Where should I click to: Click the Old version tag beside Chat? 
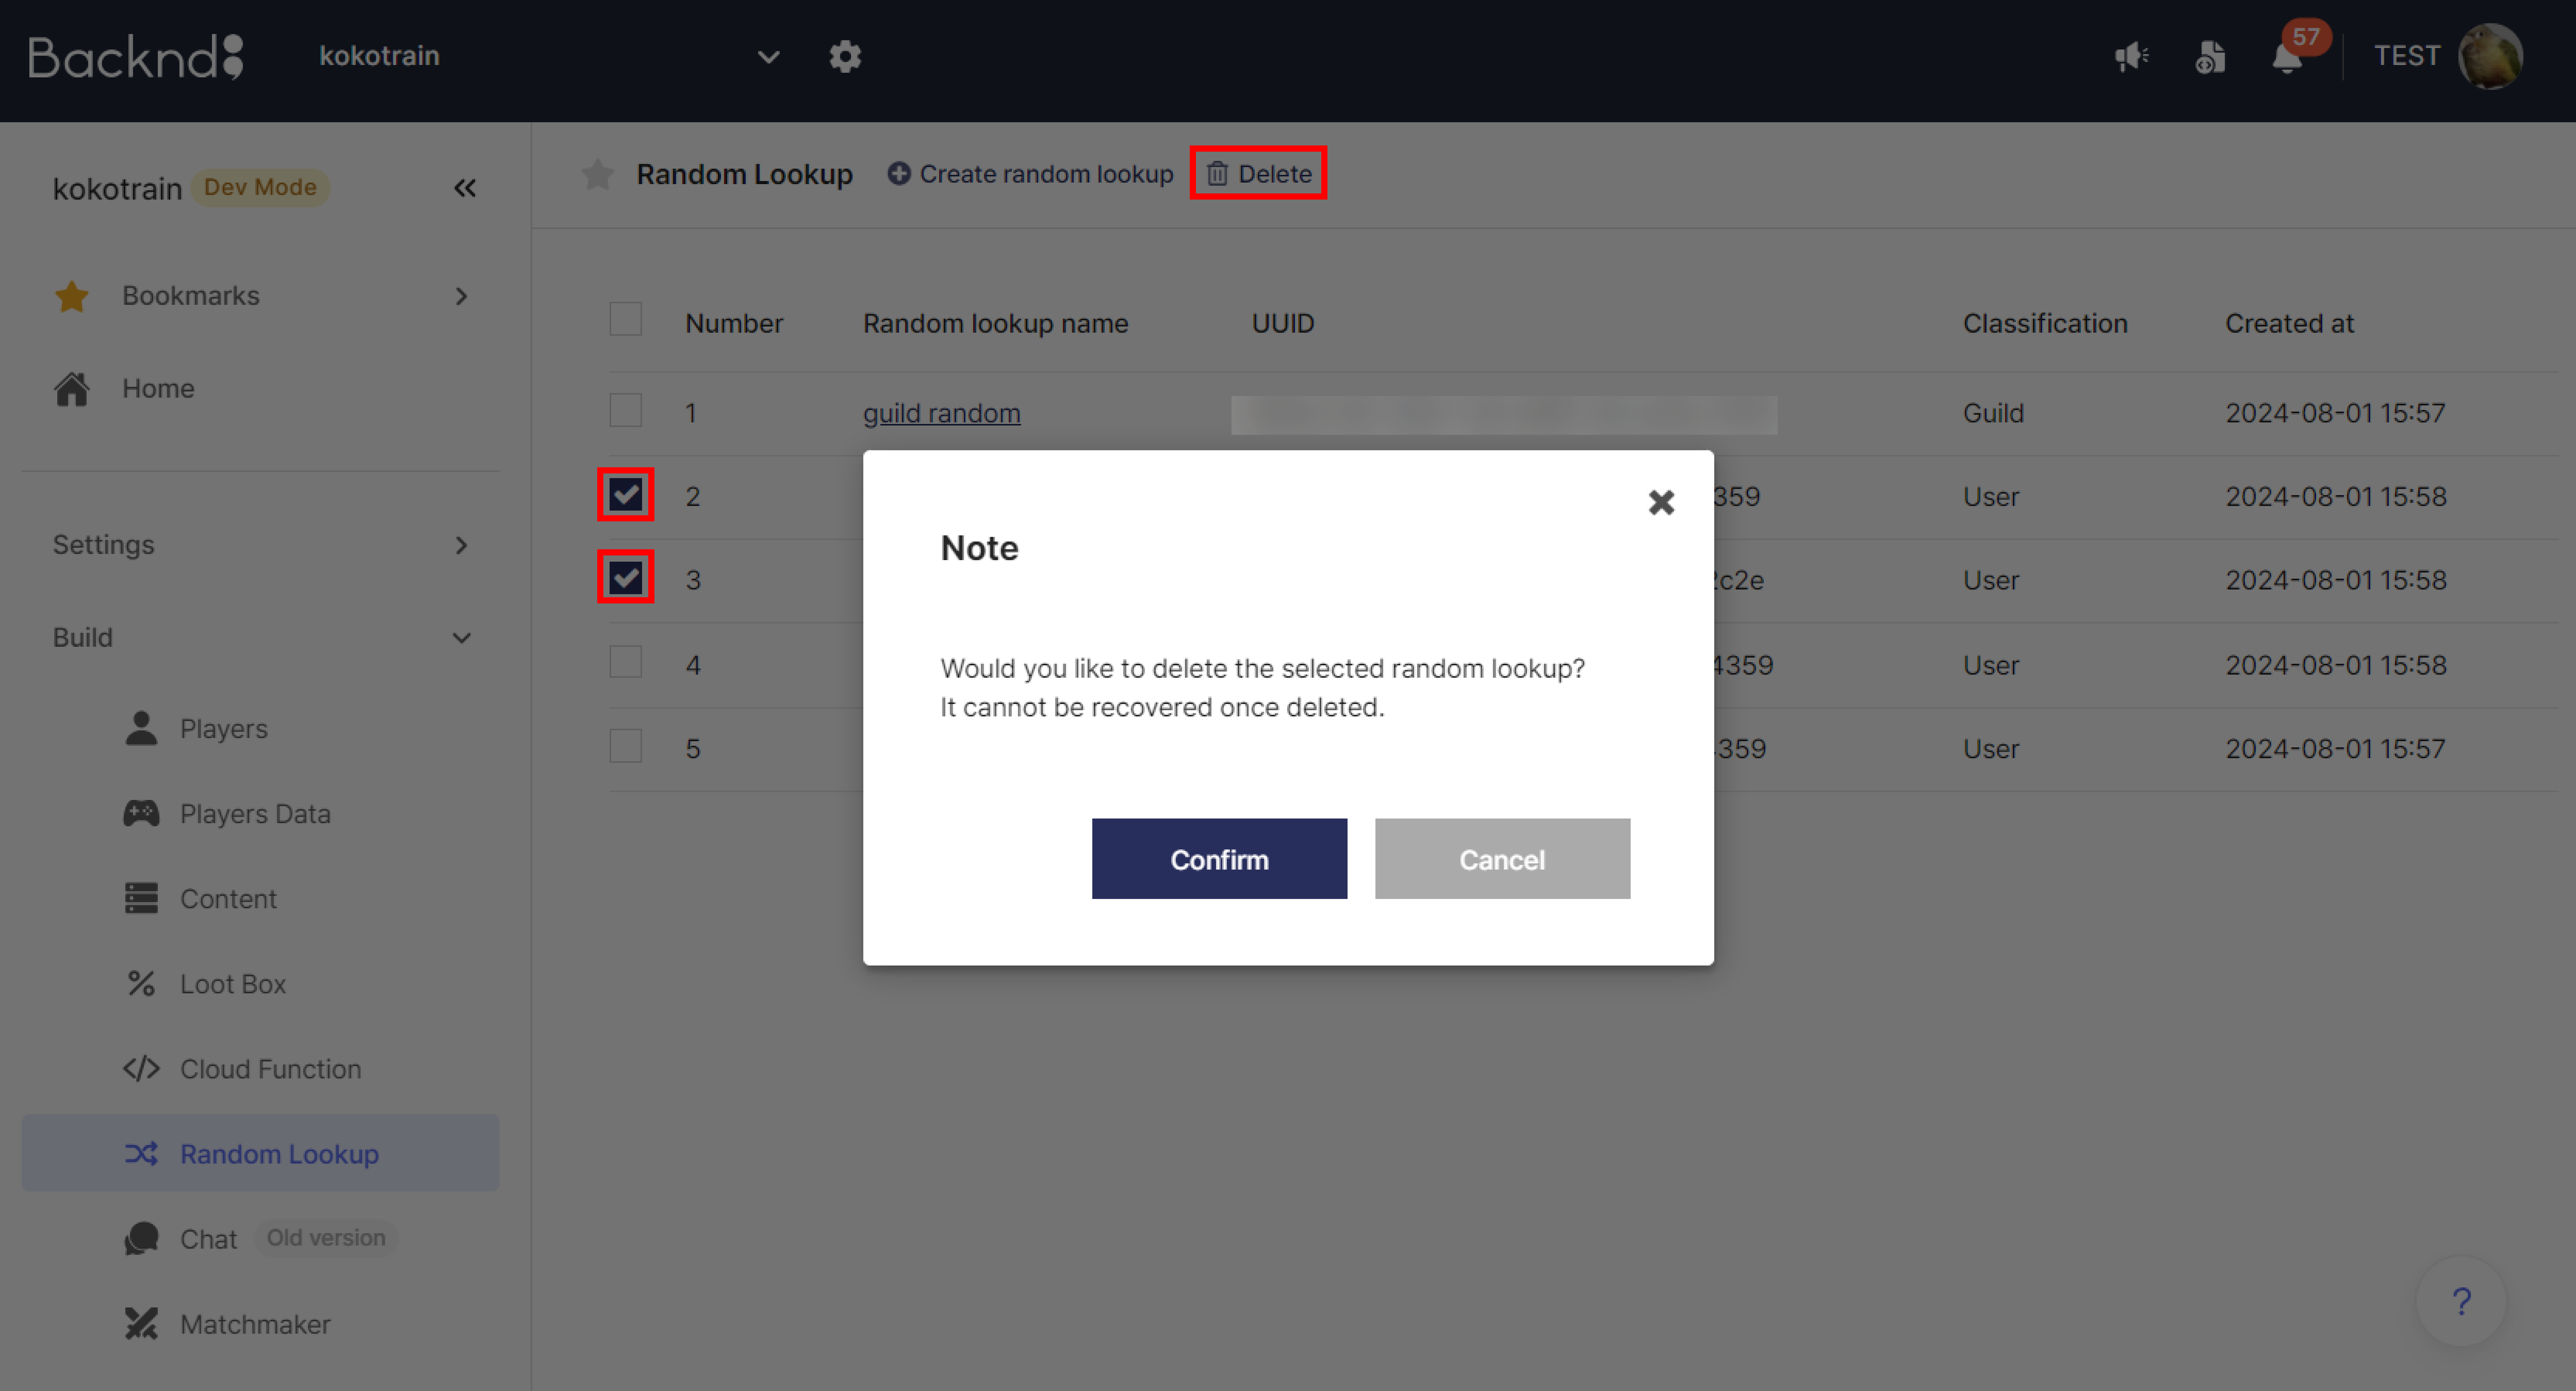click(x=326, y=1238)
